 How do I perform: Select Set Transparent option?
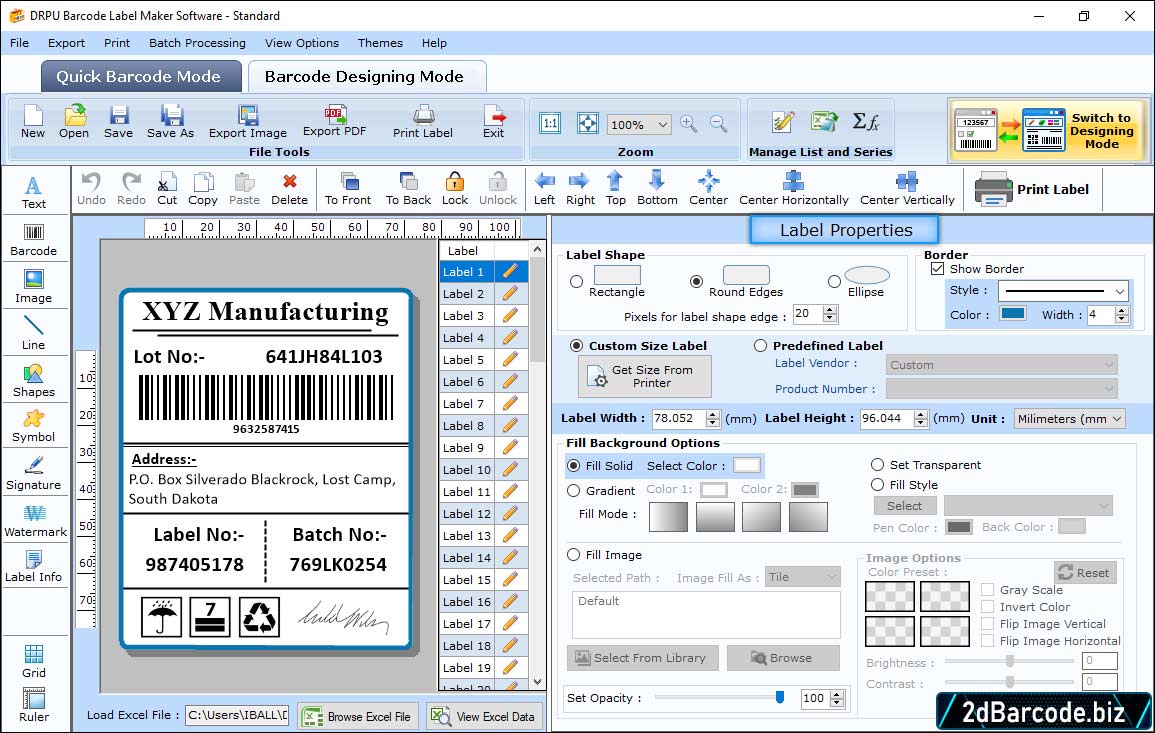pos(877,465)
